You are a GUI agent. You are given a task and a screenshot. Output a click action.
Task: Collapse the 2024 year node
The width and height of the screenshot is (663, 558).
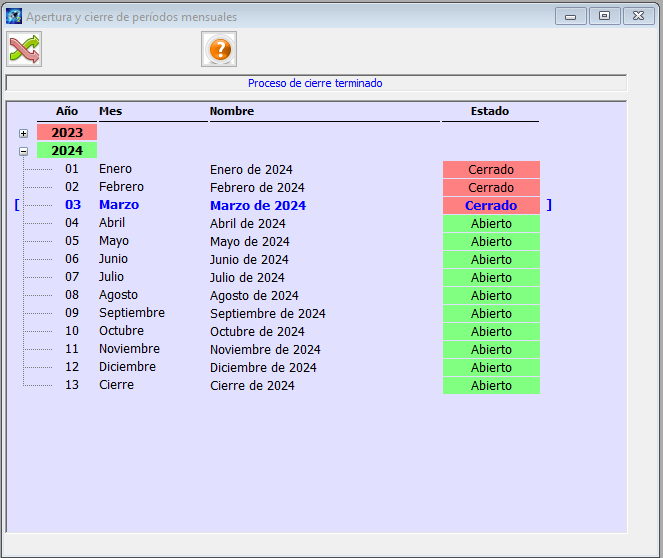[x=23, y=151]
